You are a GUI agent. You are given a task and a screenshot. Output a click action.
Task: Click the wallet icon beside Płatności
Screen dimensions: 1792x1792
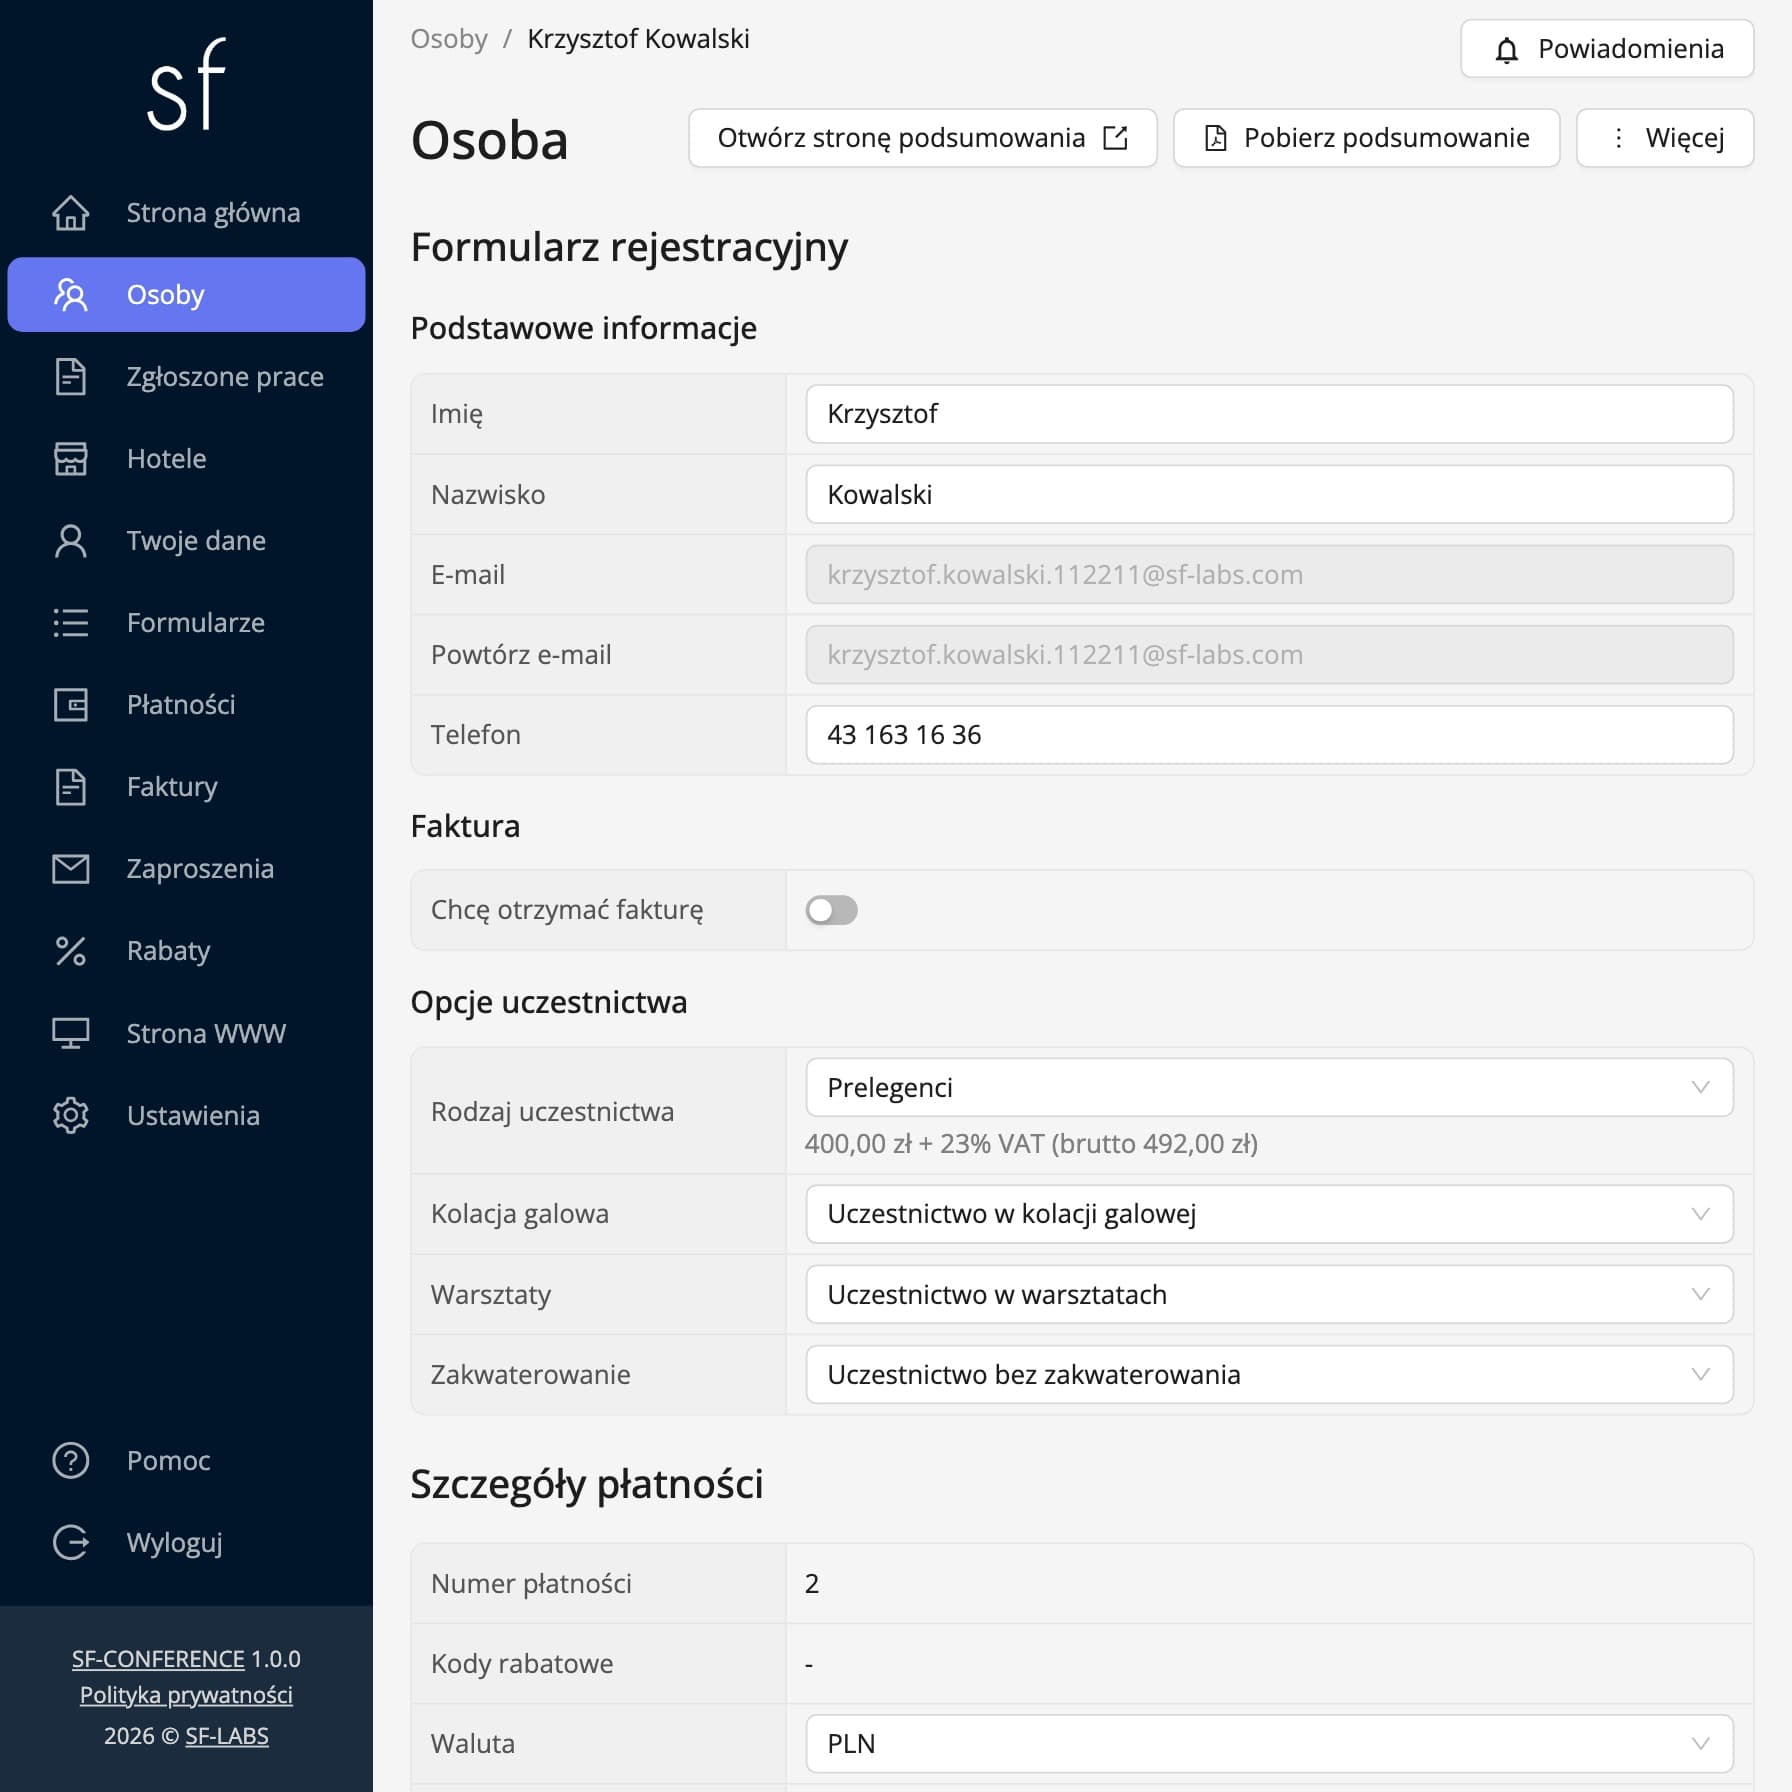(71, 705)
